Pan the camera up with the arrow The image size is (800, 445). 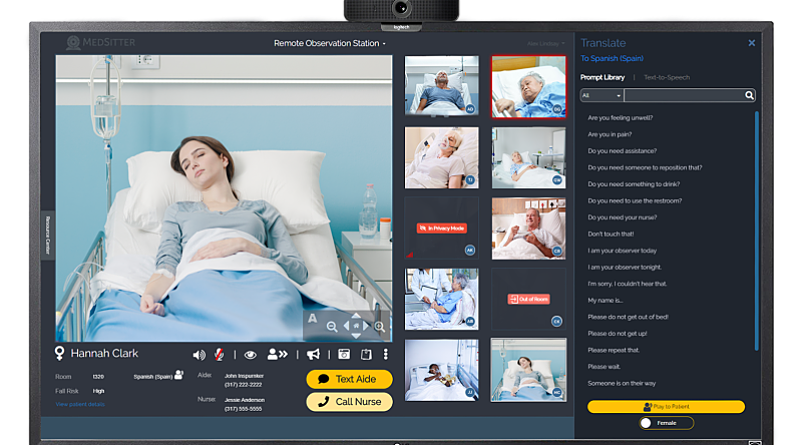point(356,316)
